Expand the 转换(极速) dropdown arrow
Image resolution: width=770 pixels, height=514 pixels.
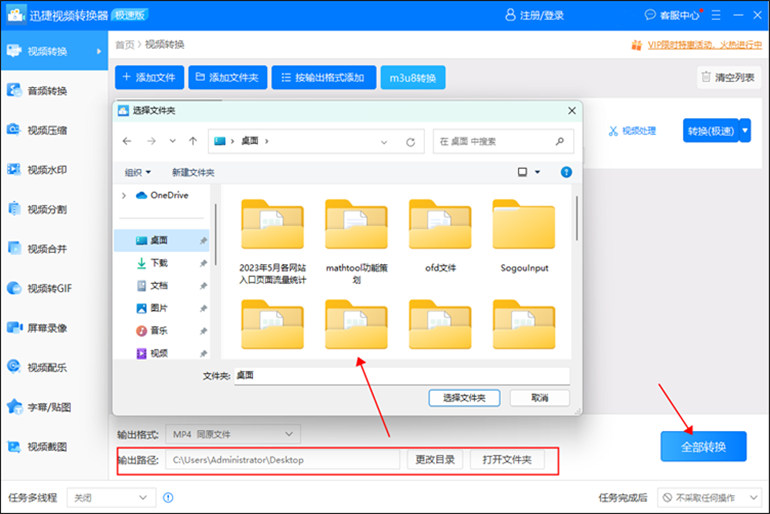point(745,131)
